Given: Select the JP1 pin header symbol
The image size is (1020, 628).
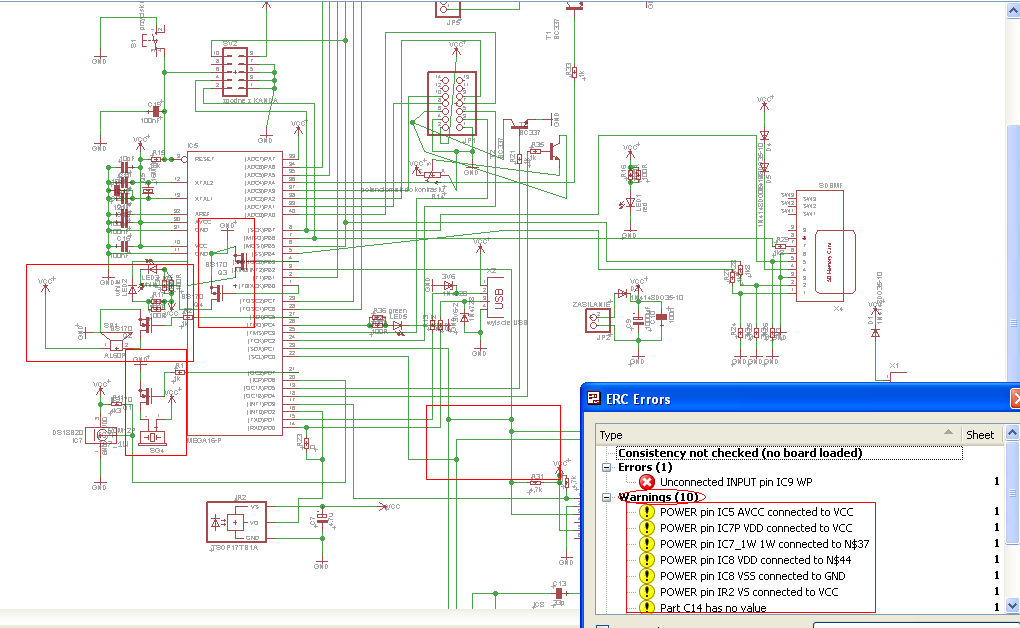Looking at the screenshot, I should (451, 103).
